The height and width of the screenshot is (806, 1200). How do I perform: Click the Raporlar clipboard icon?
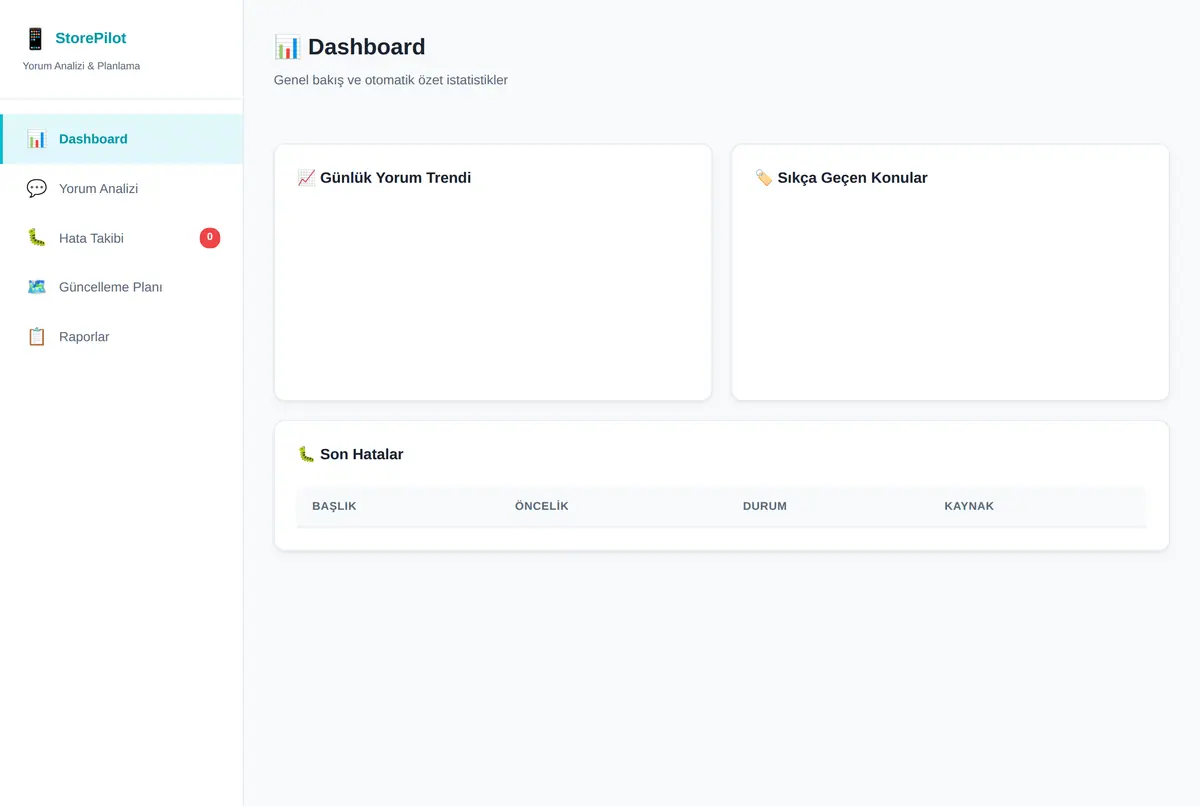click(x=37, y=337)
